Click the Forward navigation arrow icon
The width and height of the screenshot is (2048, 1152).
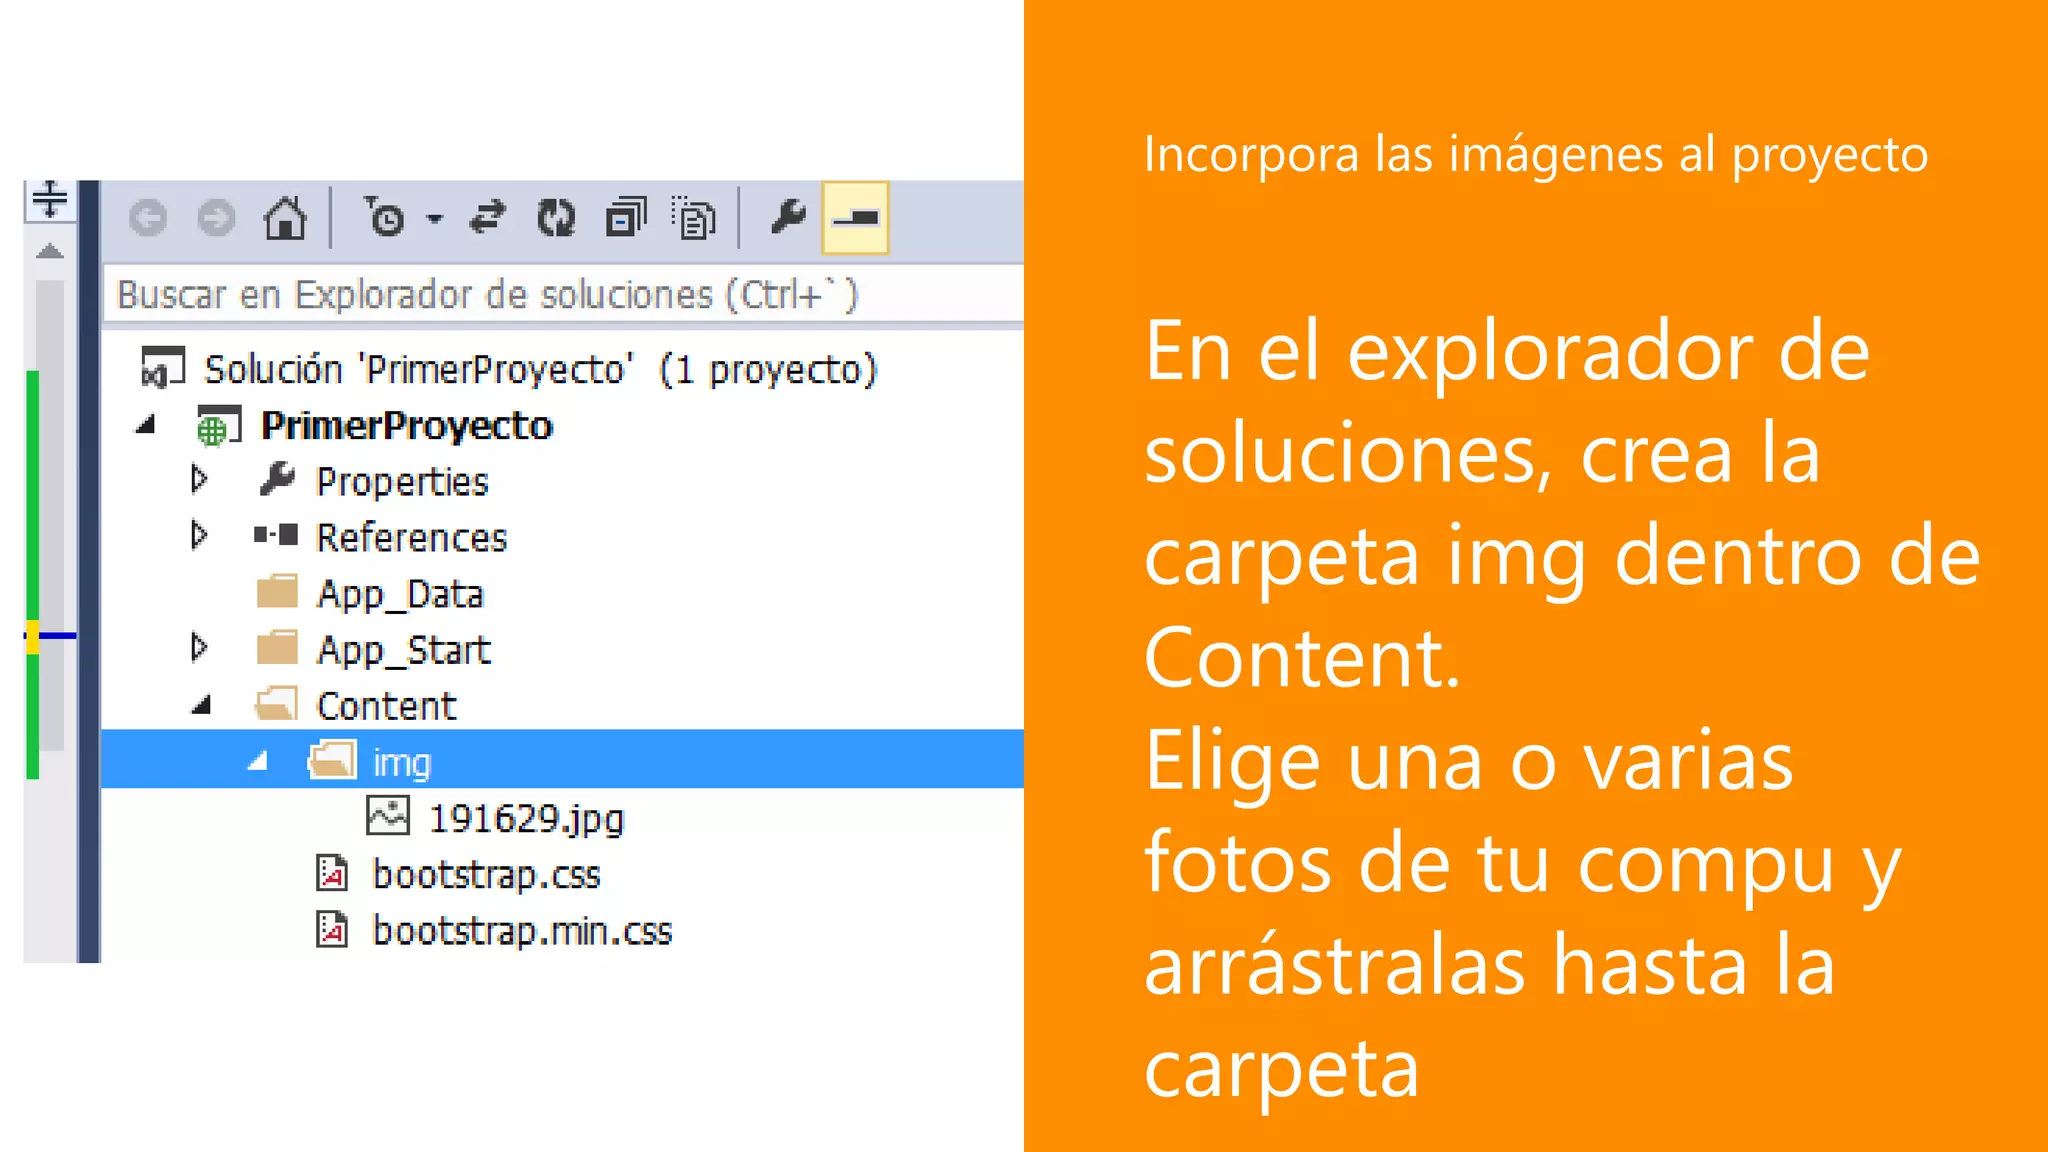point(216,218)
